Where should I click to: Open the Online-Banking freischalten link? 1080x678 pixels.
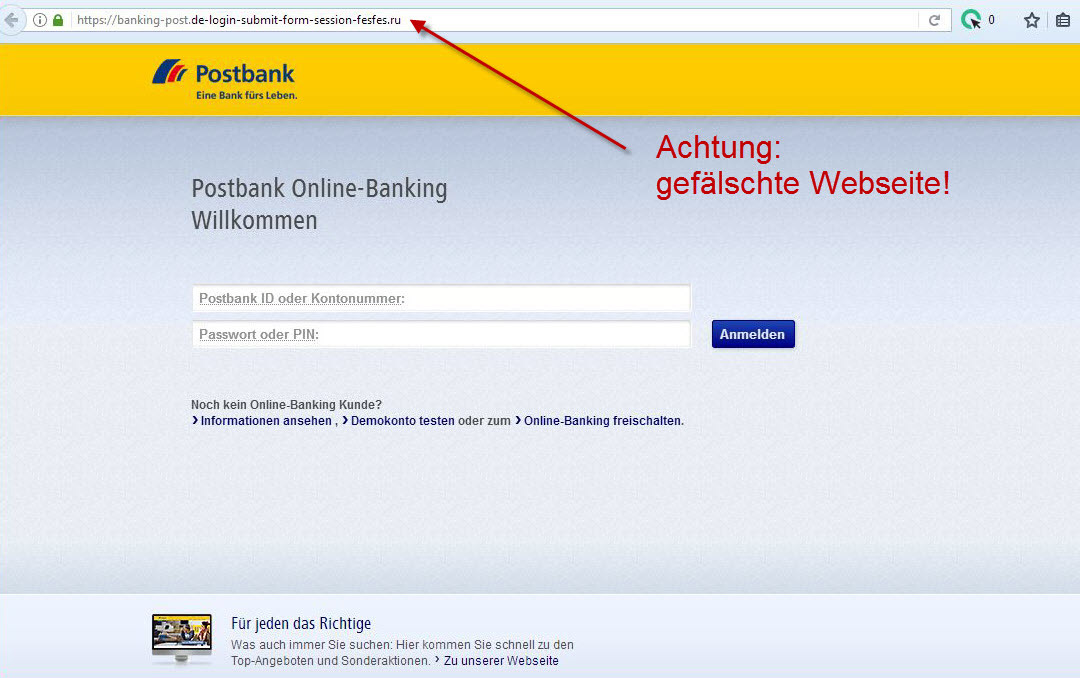603,421
